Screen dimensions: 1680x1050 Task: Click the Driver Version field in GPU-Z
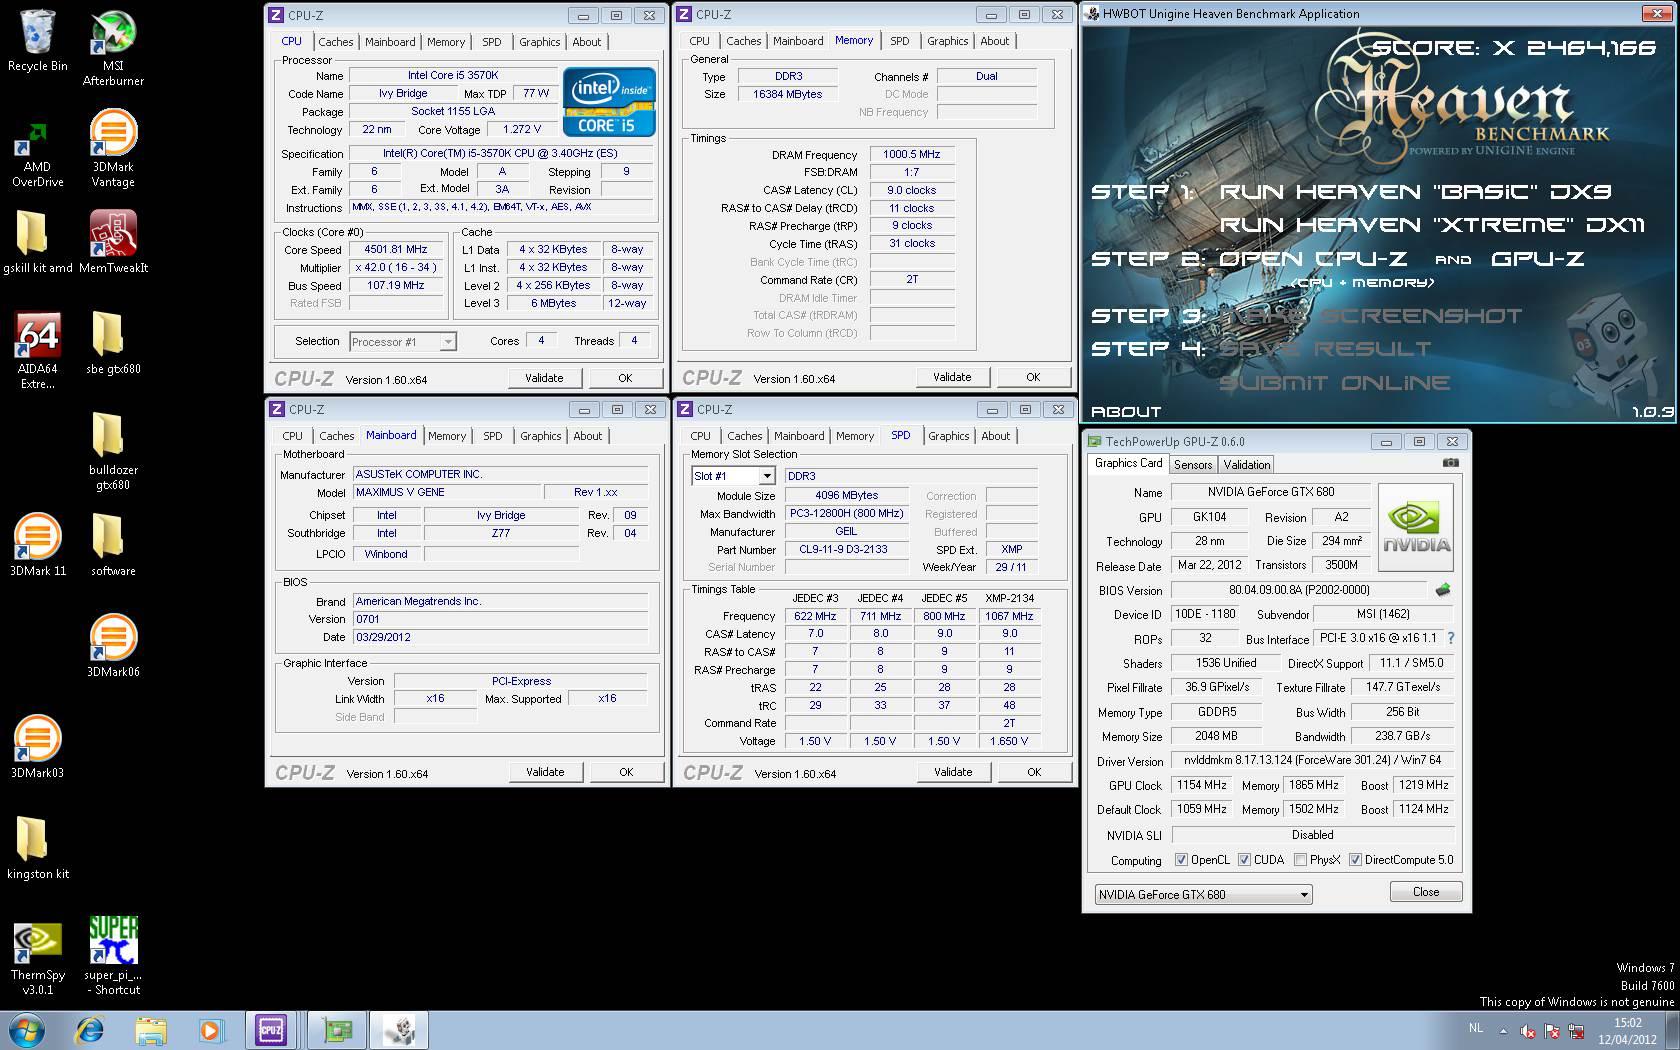coord(1312,760)
